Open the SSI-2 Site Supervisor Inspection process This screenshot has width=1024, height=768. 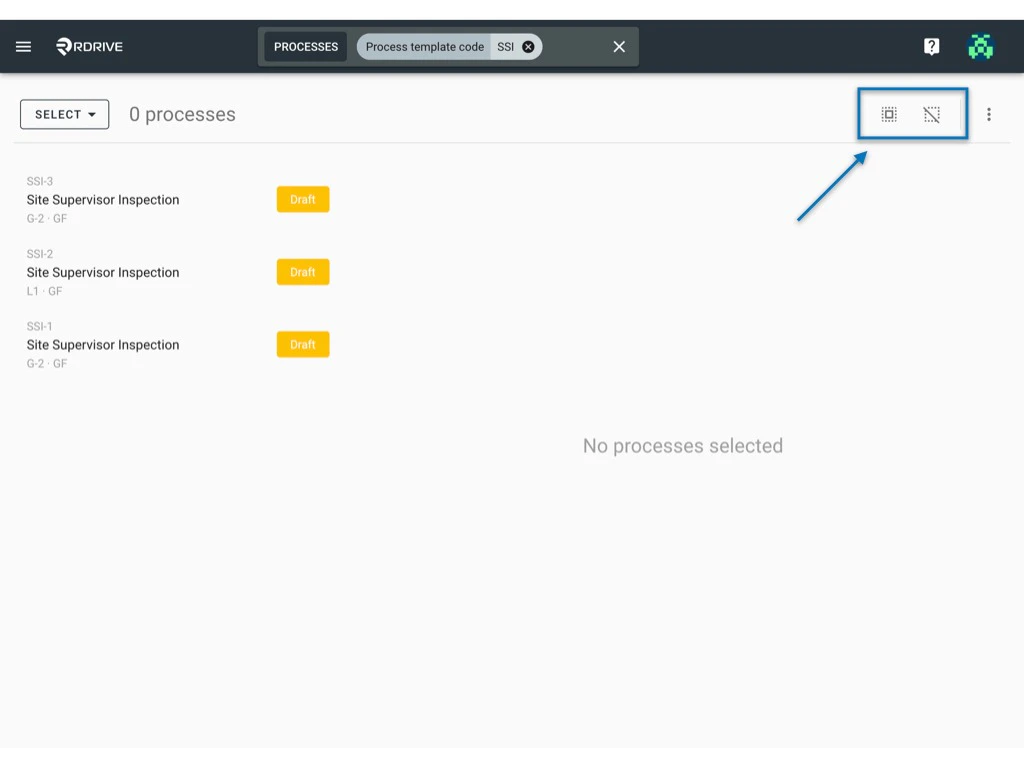coord(103,272)
